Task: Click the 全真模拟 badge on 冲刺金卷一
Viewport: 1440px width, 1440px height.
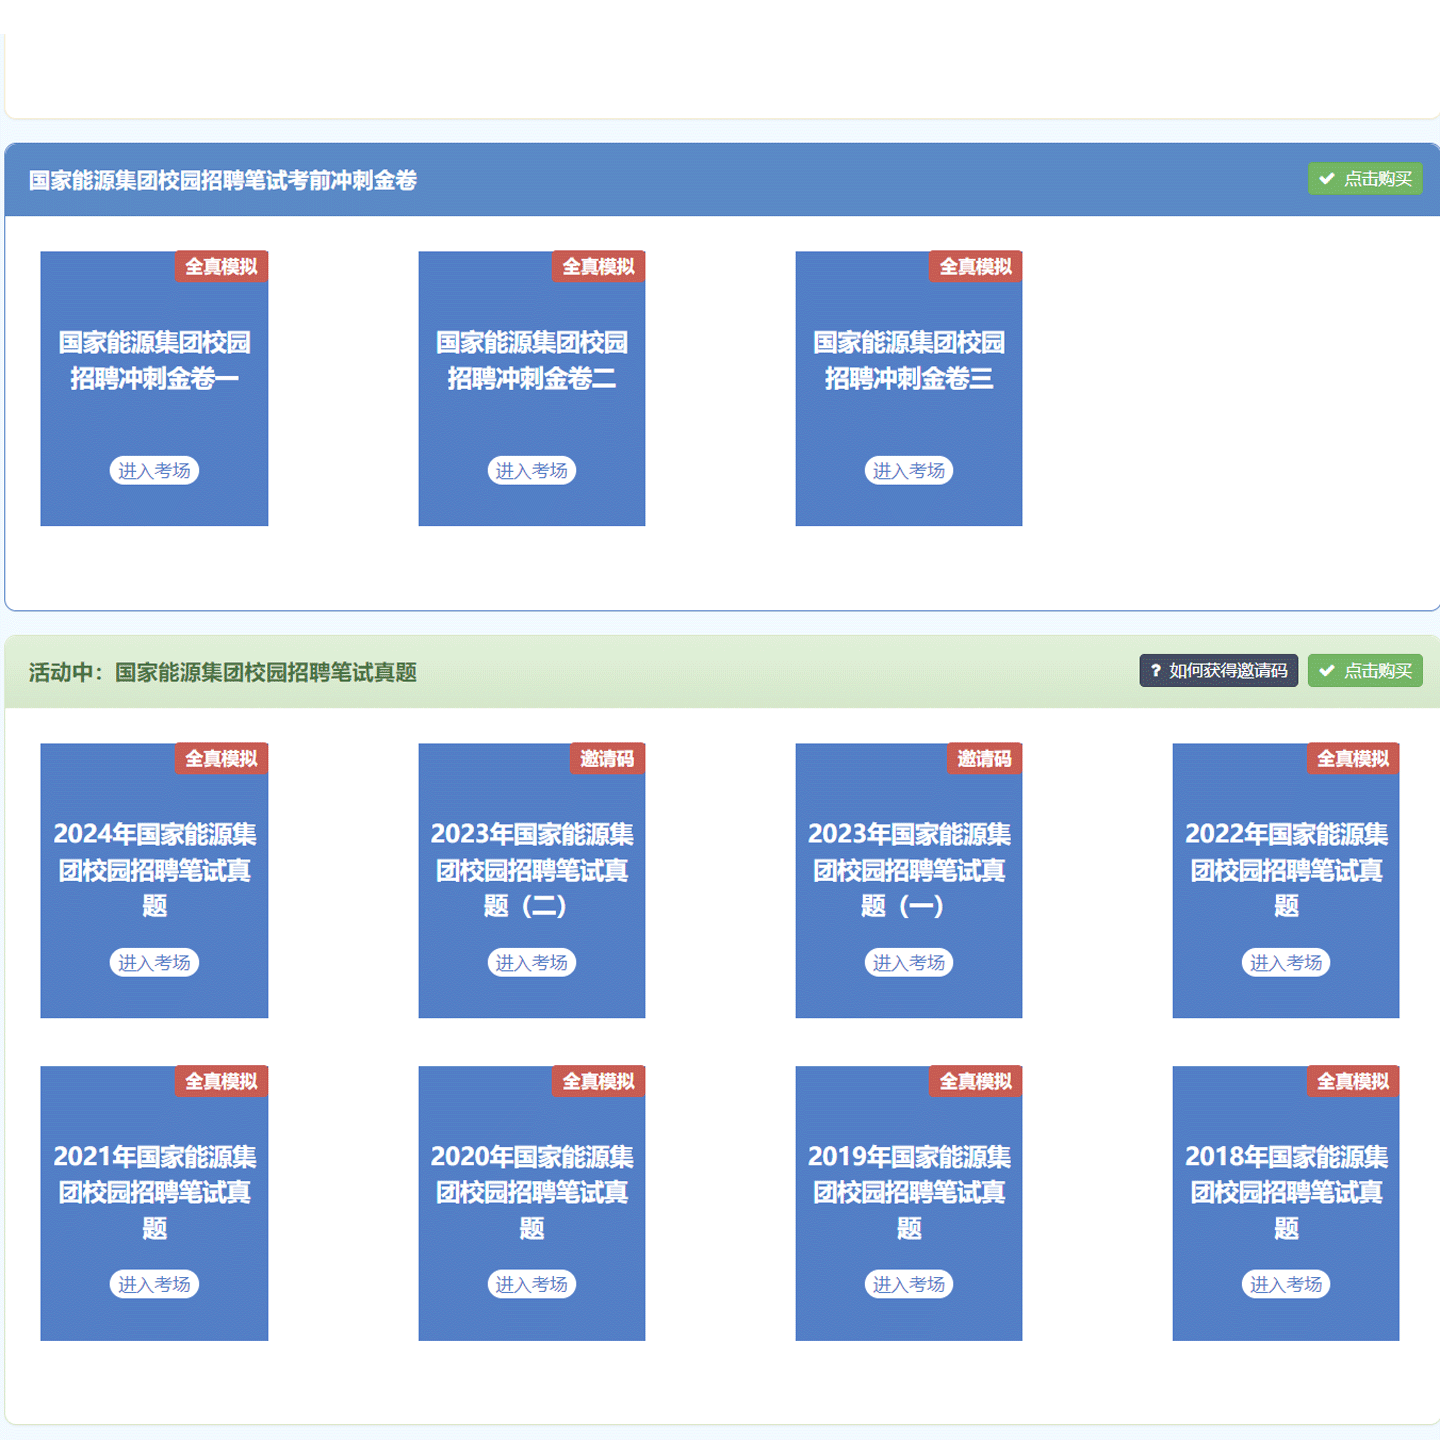Action: click(x=222, y=267)
